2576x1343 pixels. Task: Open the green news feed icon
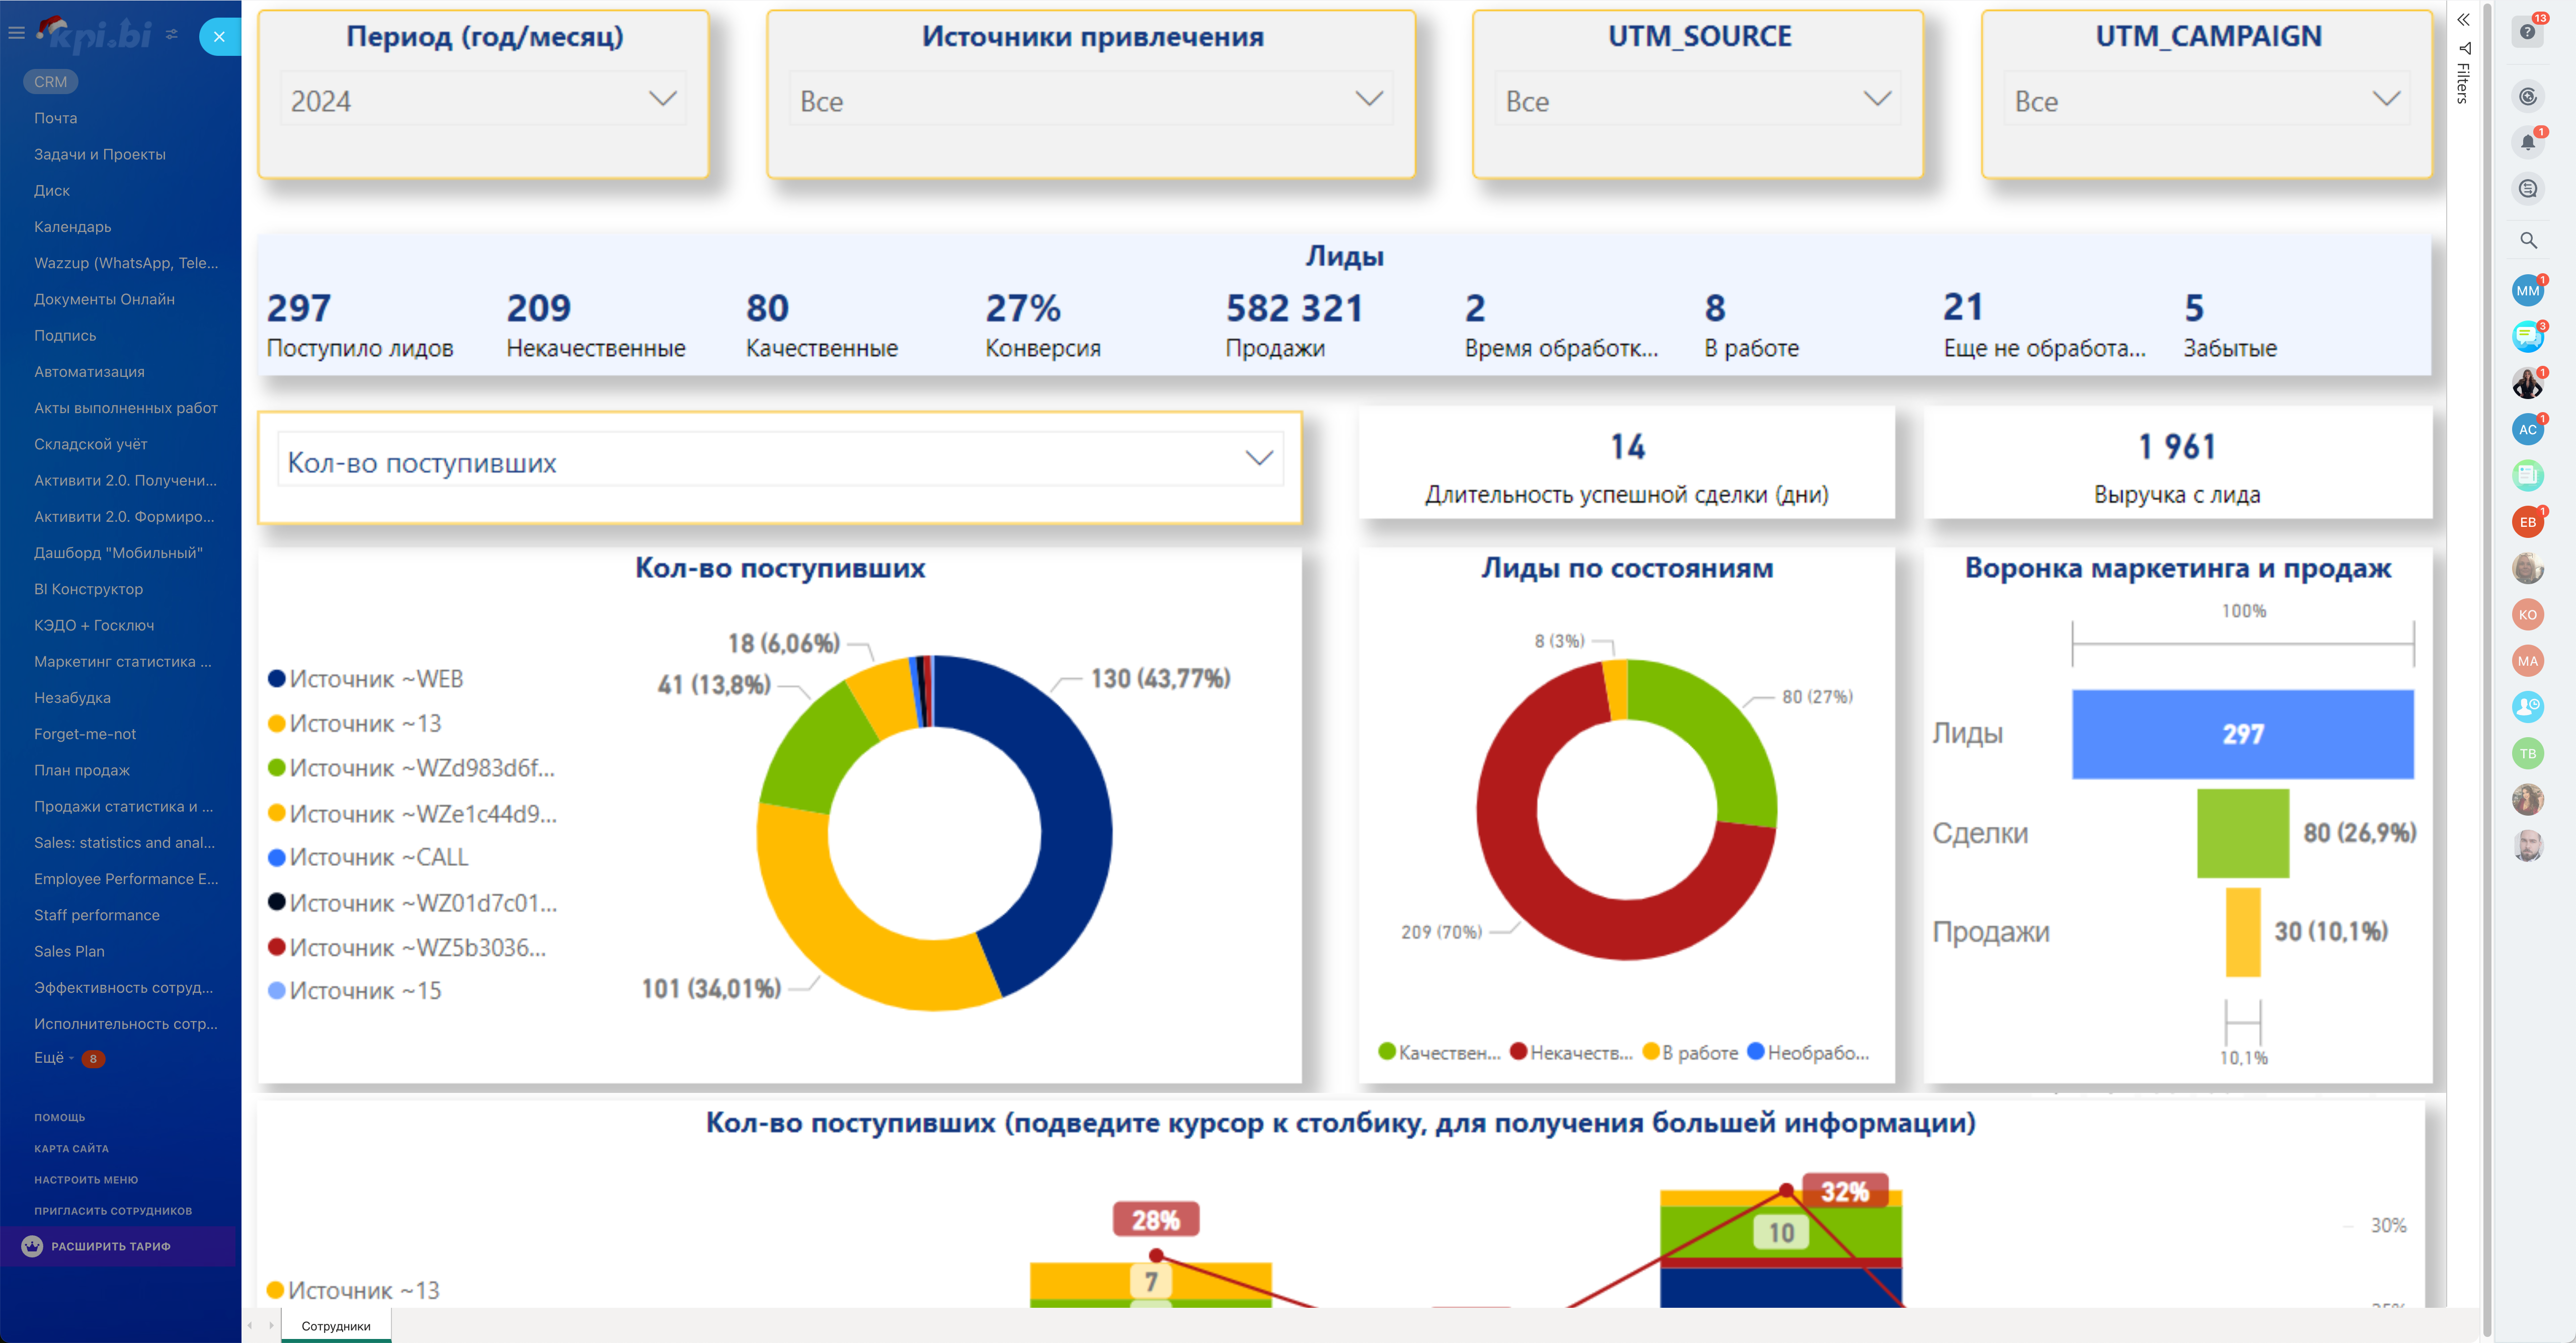2527,475
